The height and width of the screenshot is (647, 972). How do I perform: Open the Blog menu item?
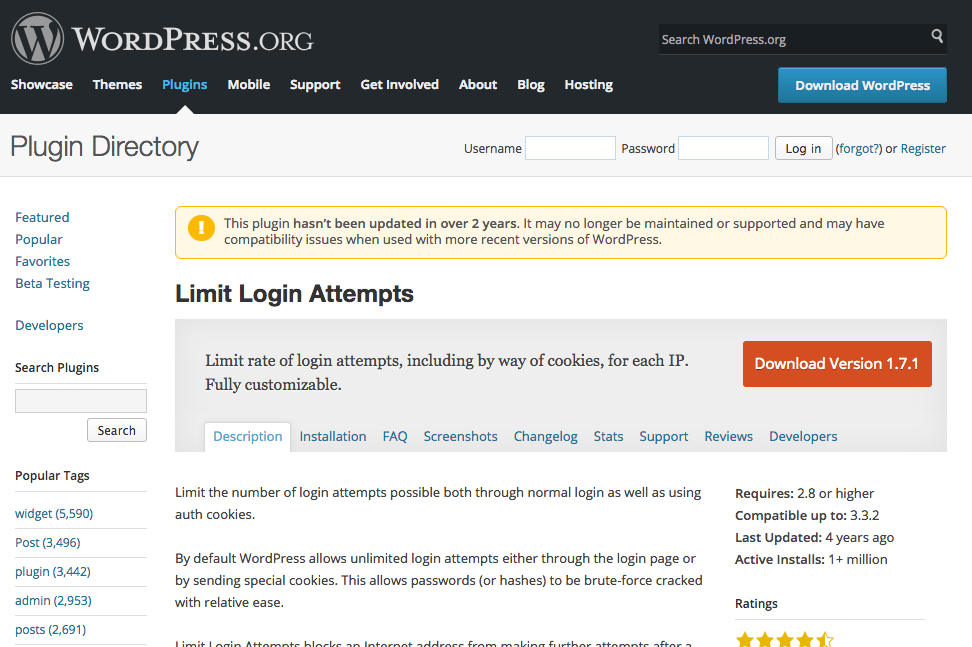(531, 84)
